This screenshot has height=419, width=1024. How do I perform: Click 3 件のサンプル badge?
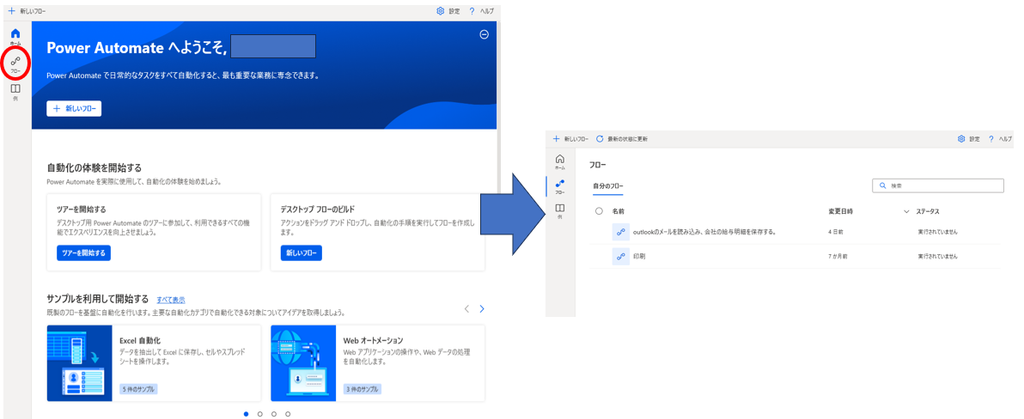pyautogui.click(x=362, y=388)
